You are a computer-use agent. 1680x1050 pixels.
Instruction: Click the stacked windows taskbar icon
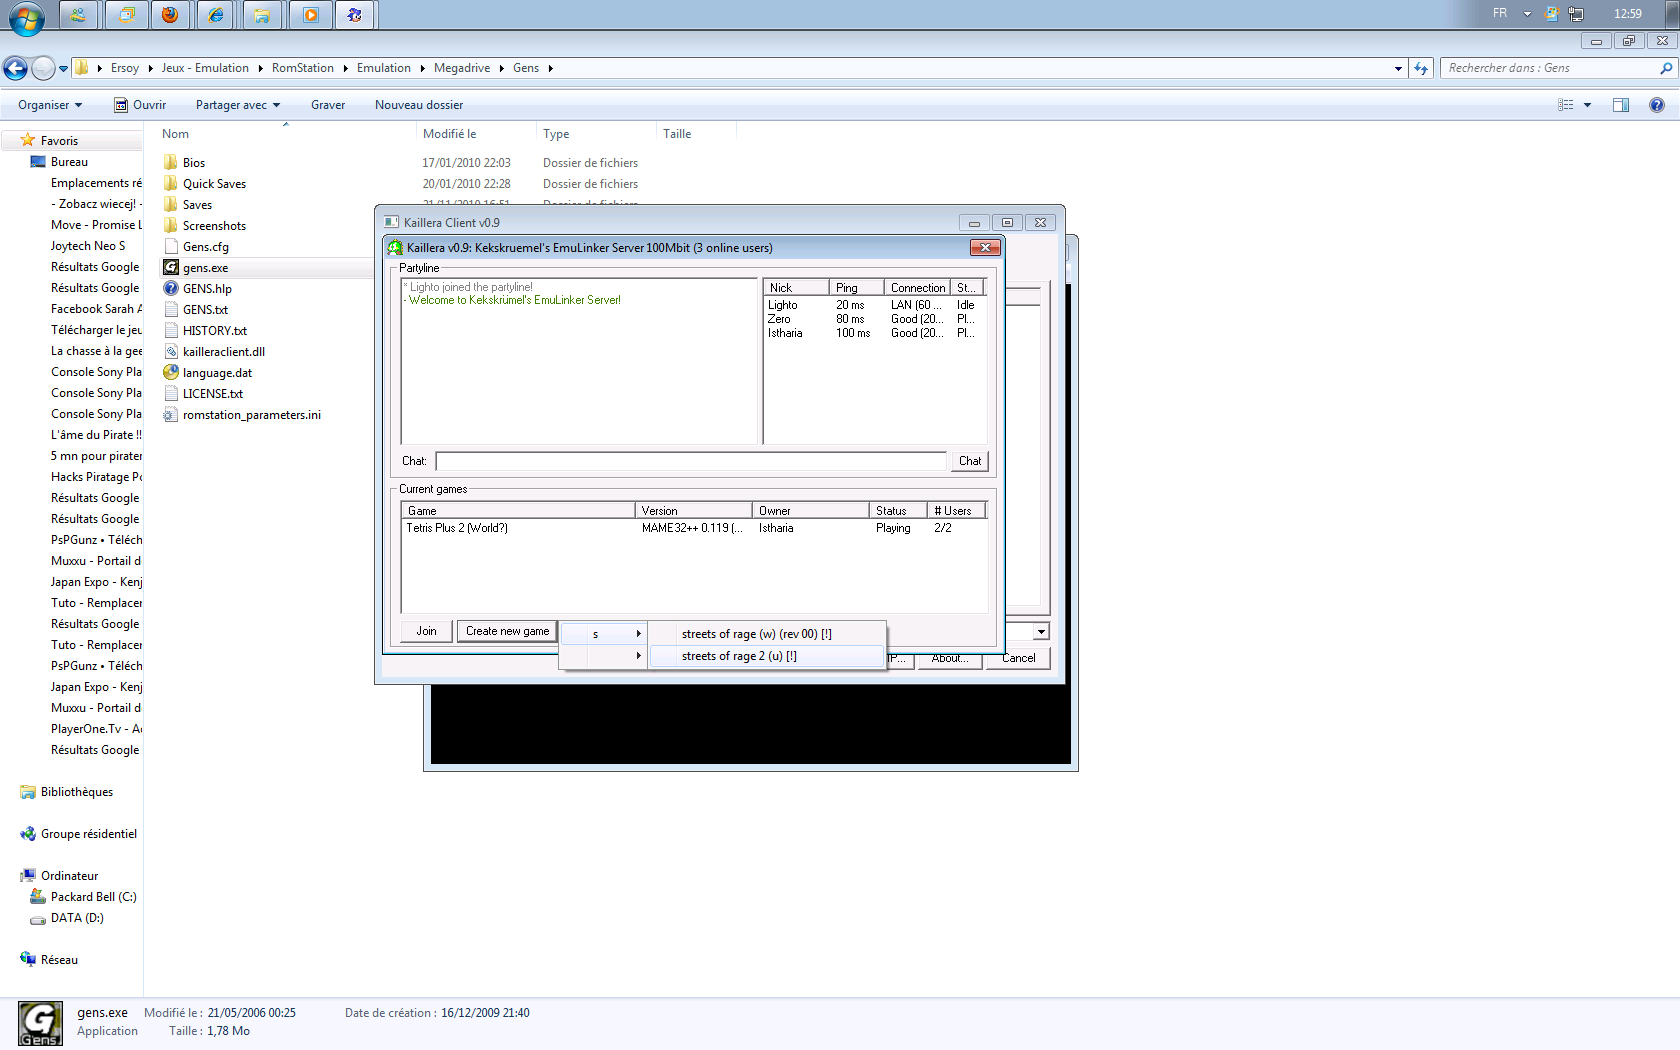click(127, 15)
